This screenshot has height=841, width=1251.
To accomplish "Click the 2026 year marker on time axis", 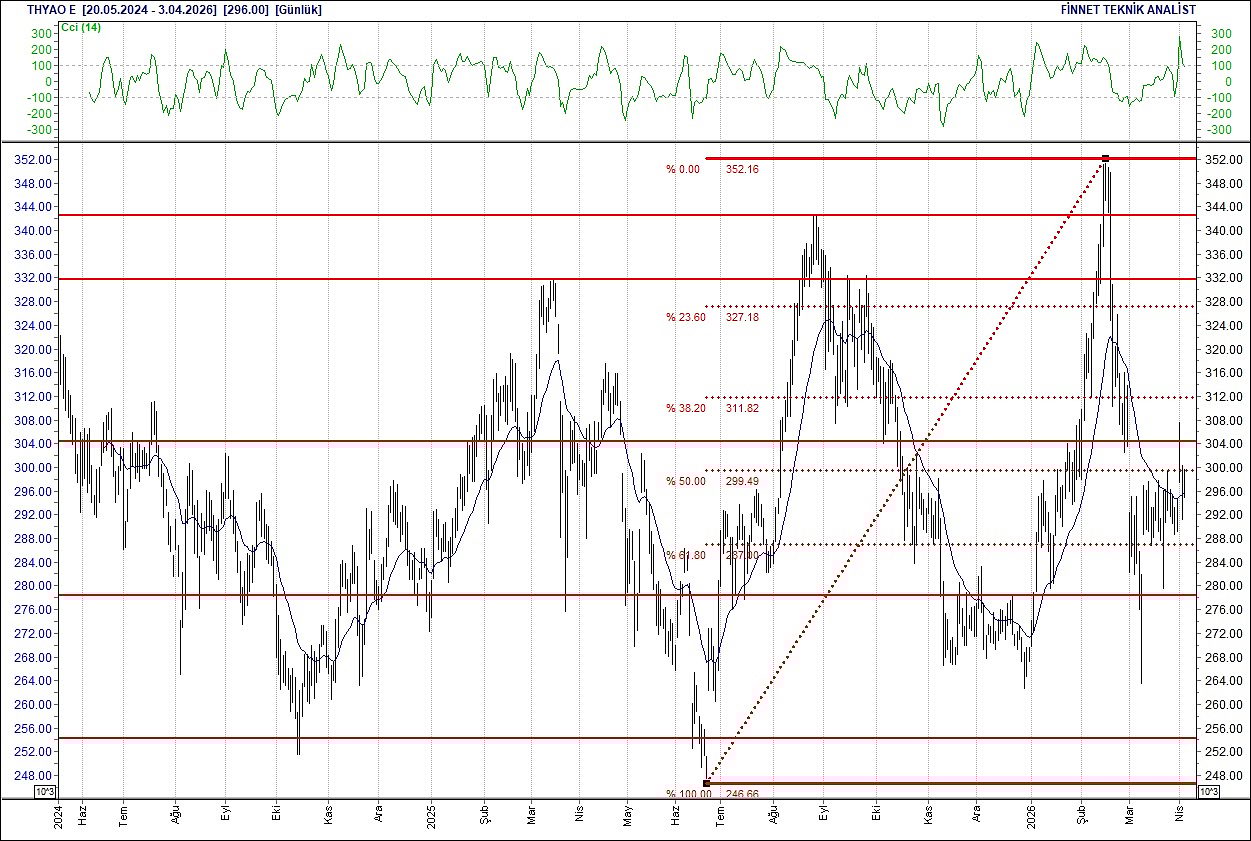I will tap(1030, 812).
